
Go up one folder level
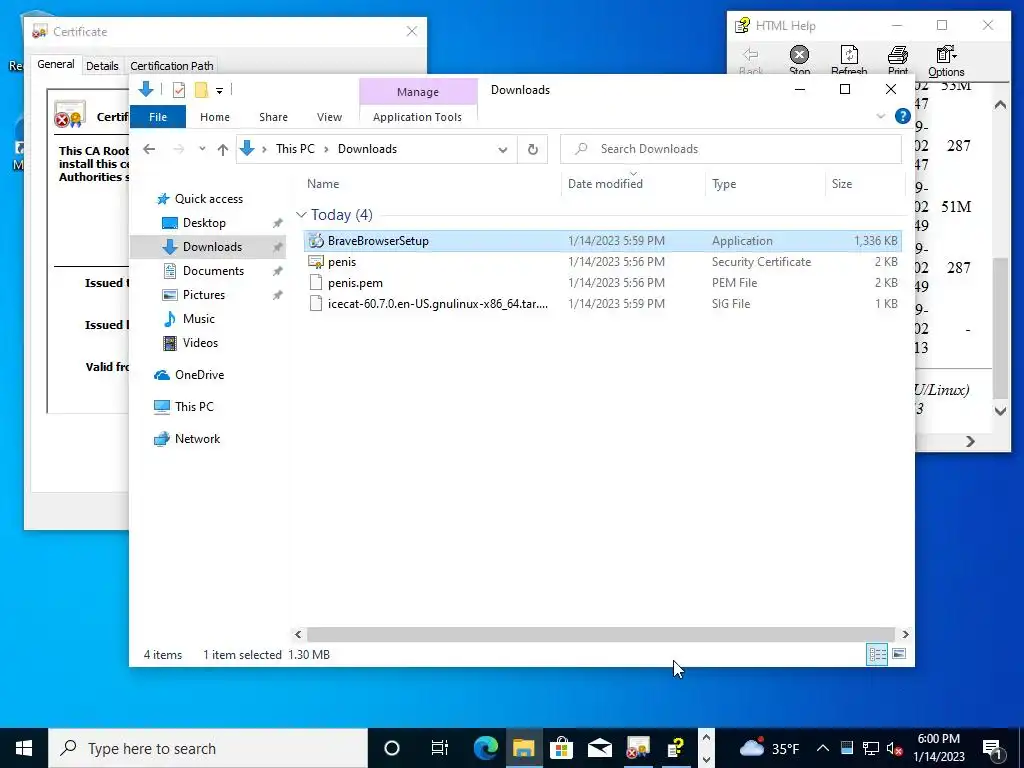[x=223, y=150]
